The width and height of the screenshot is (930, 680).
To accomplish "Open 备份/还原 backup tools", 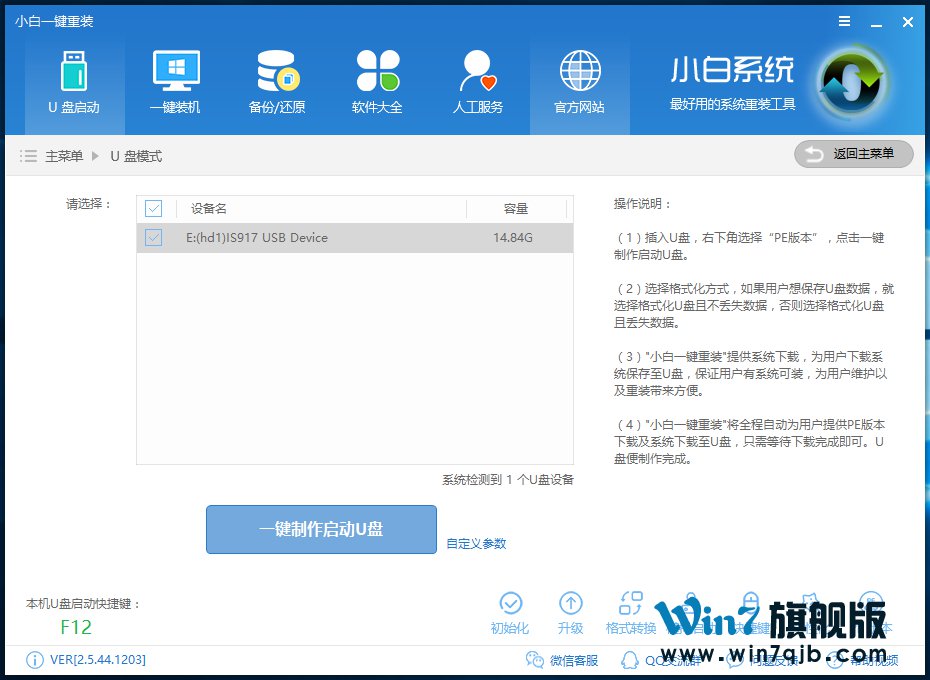I will tap(277, 83).
